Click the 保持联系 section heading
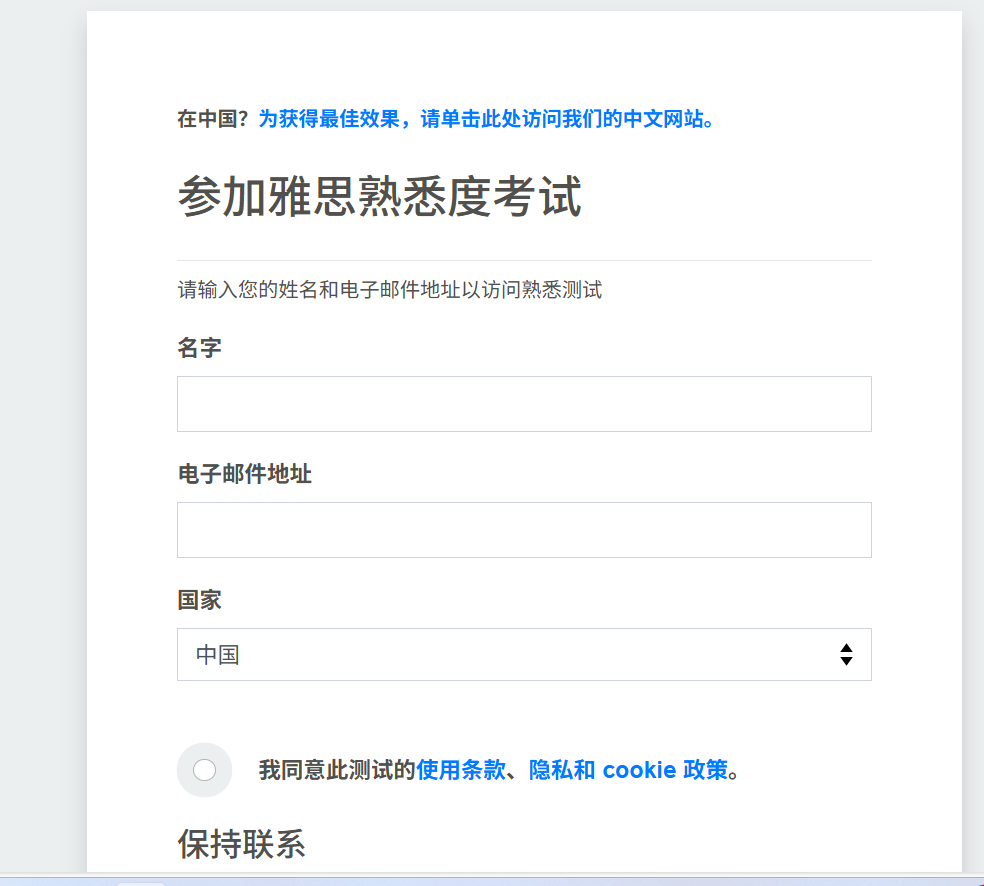 click(x=242, y=844)
